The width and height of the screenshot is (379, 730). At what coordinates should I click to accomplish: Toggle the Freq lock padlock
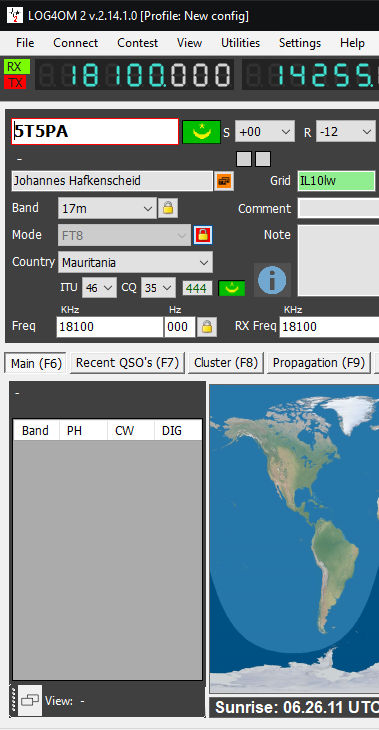(x=207, y=327)
